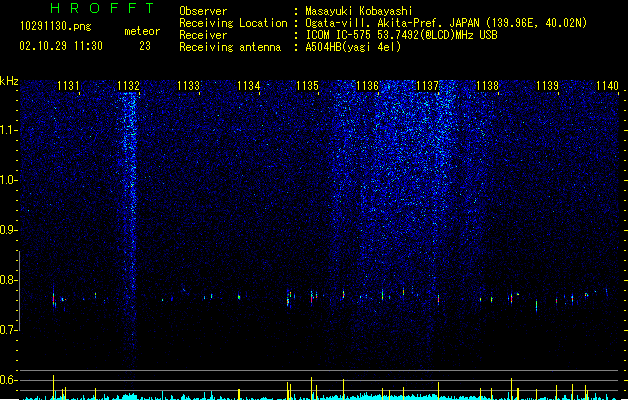The image size is (629, 400).
Task: Click the observer name Masayuki Kobayashi
Action: coord(359,11)
